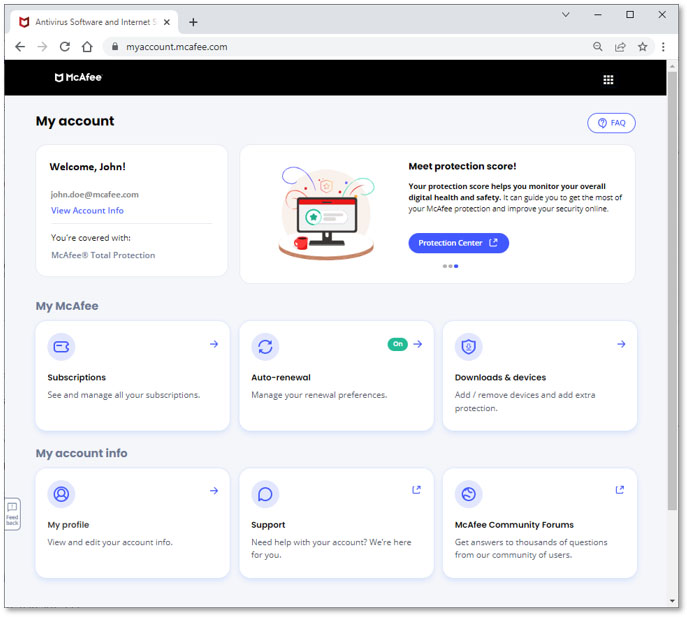Viewport: 687px width, 617px height.
Task: Click the McAfee logo in header
Action: coord(78,77)
